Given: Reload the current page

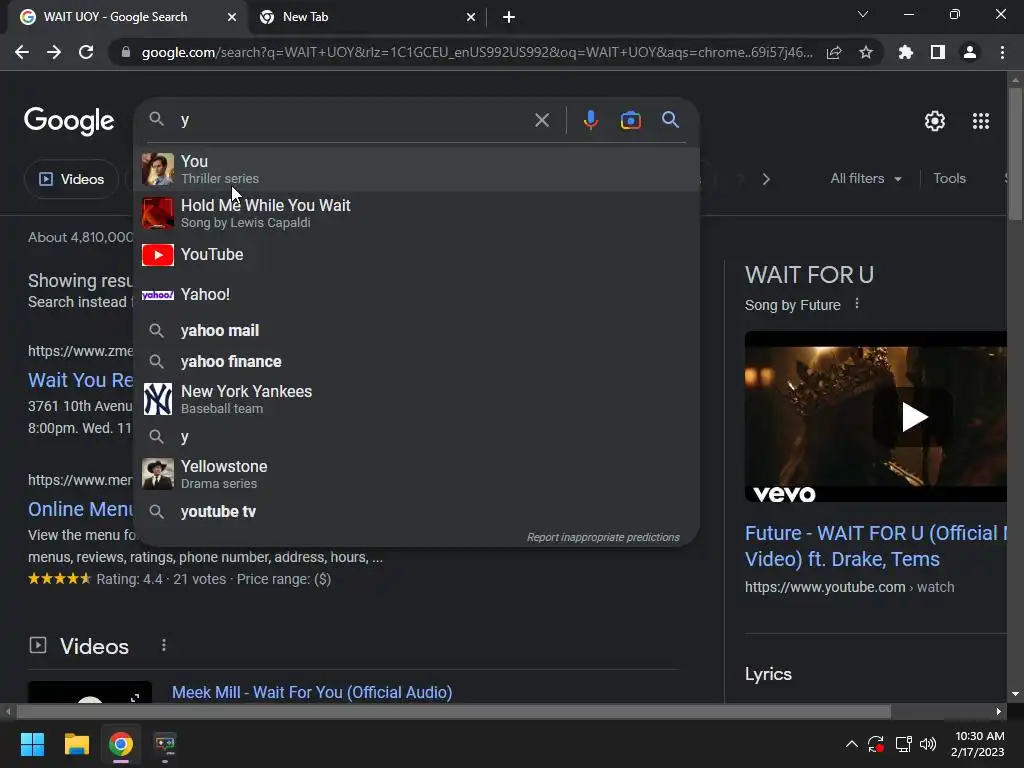Looking at the screenshot, I should (86, 52).
